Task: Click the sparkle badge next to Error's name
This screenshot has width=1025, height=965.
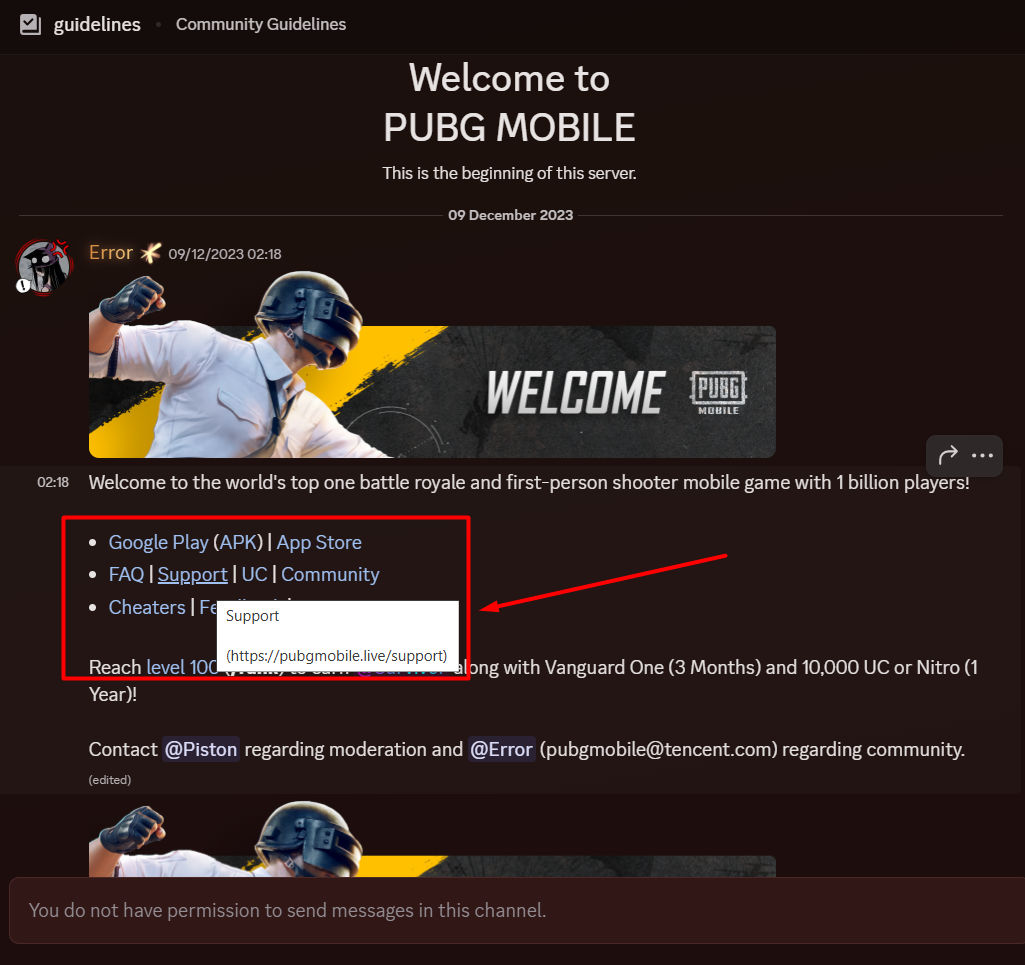Action: pyautogui.click(x=151, y=252)
